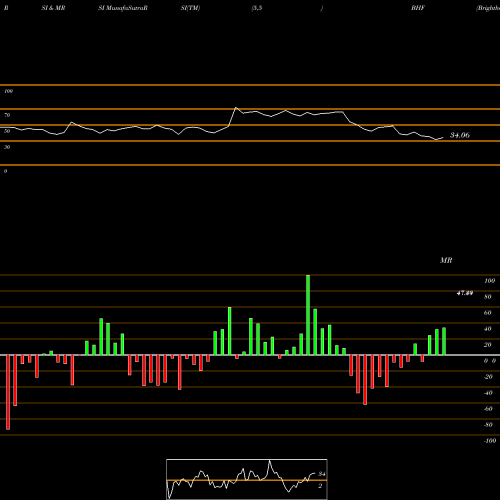Click the RSI line peak near 70

click(236, 108)
